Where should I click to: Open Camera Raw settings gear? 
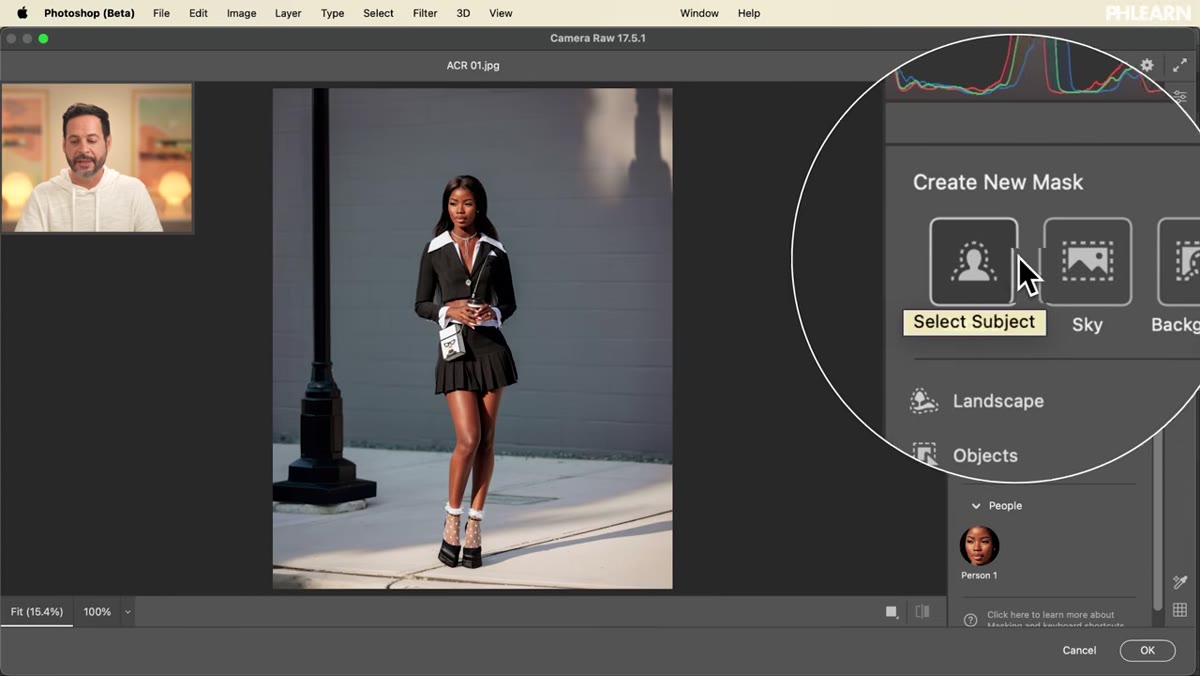point(1147,65)
